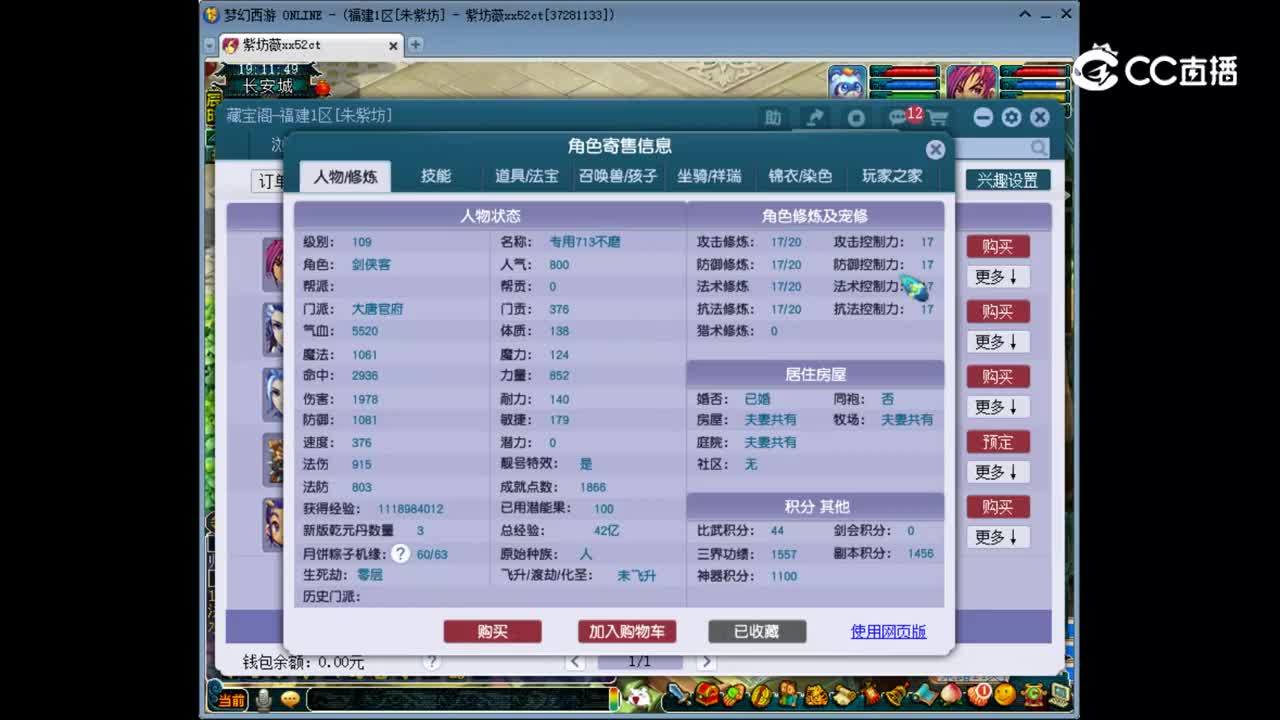Expand 更多 for the last listing
Screen dimensions: 1280x720
(998, 537)
